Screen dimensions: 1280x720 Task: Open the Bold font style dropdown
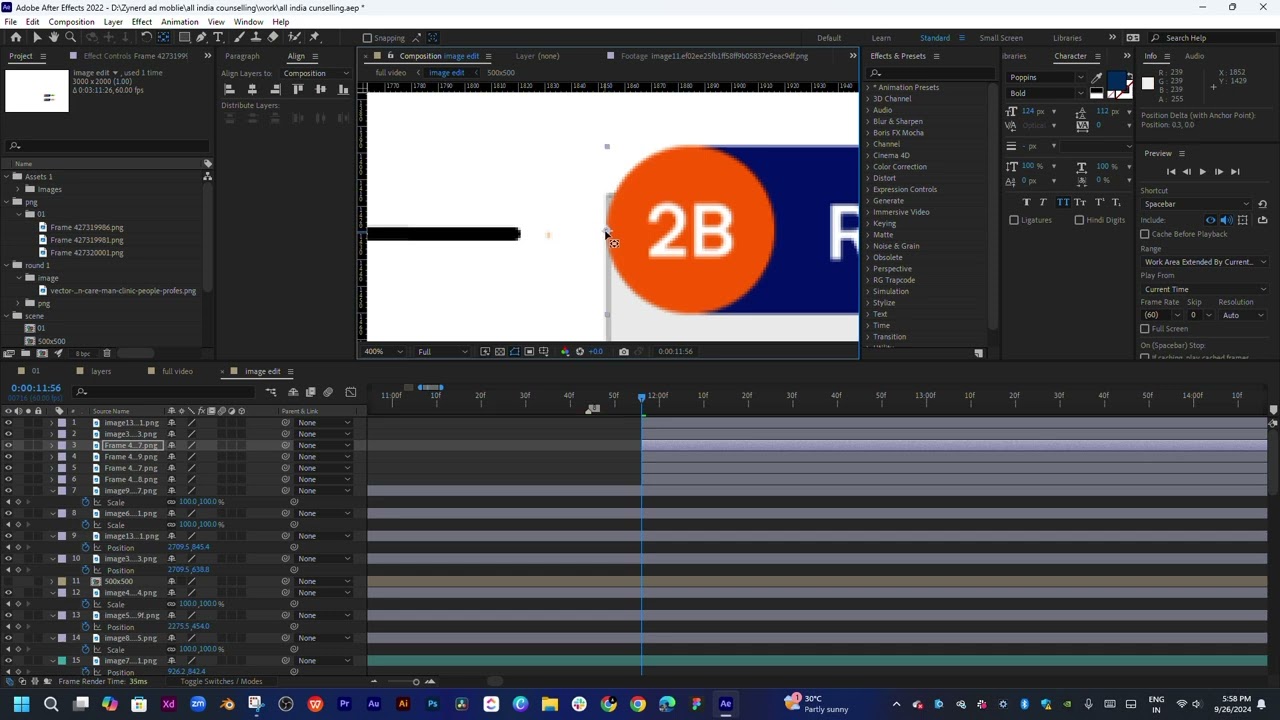(1047, 93)
